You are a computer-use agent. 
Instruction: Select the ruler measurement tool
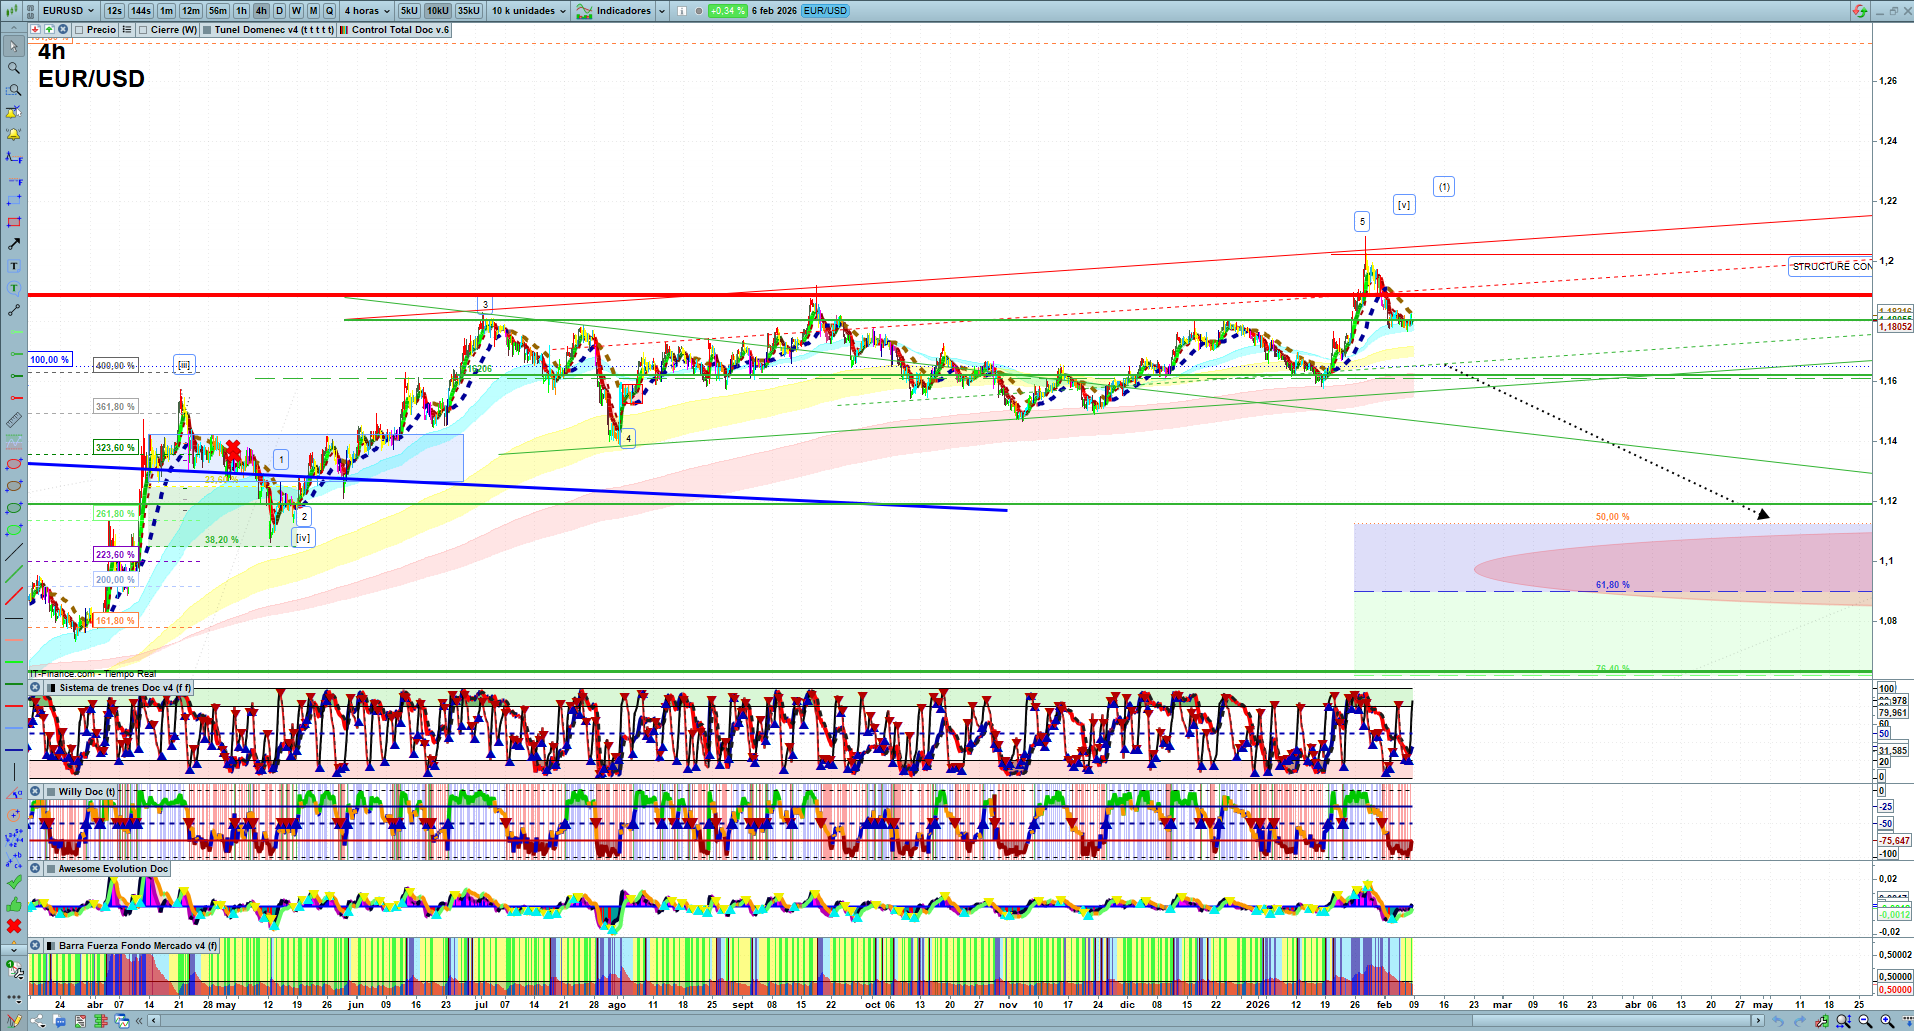pos(14,420)
